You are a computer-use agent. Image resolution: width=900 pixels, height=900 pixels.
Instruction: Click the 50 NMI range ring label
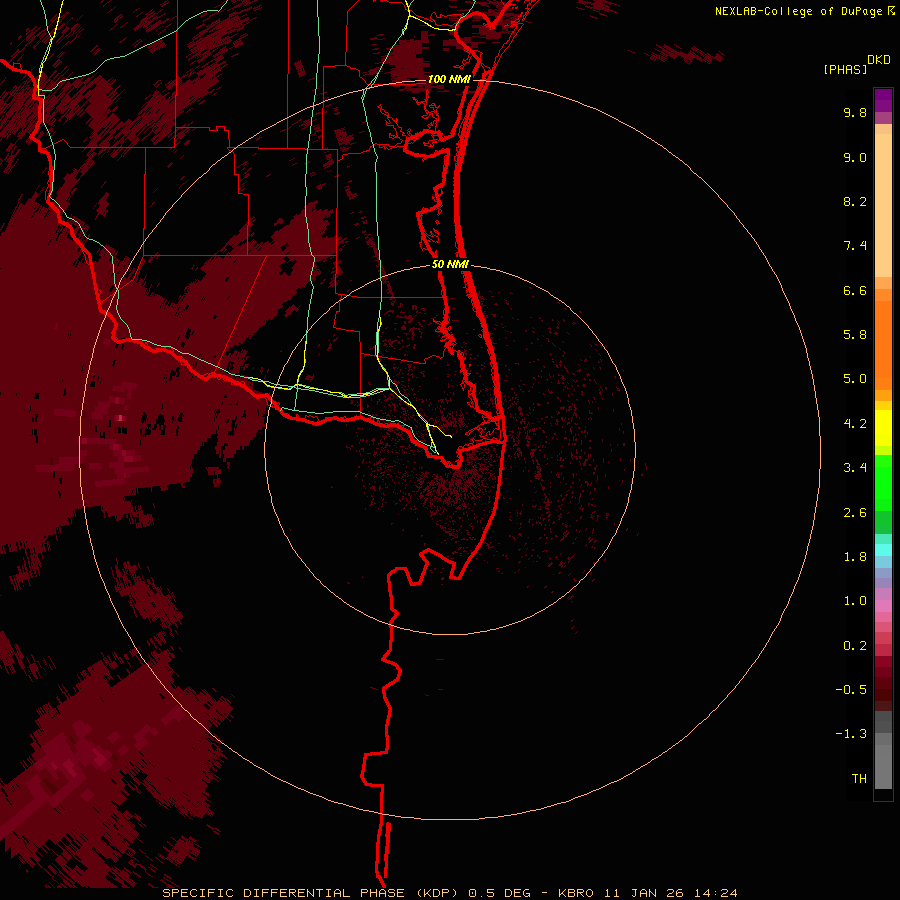click(450, 264)
